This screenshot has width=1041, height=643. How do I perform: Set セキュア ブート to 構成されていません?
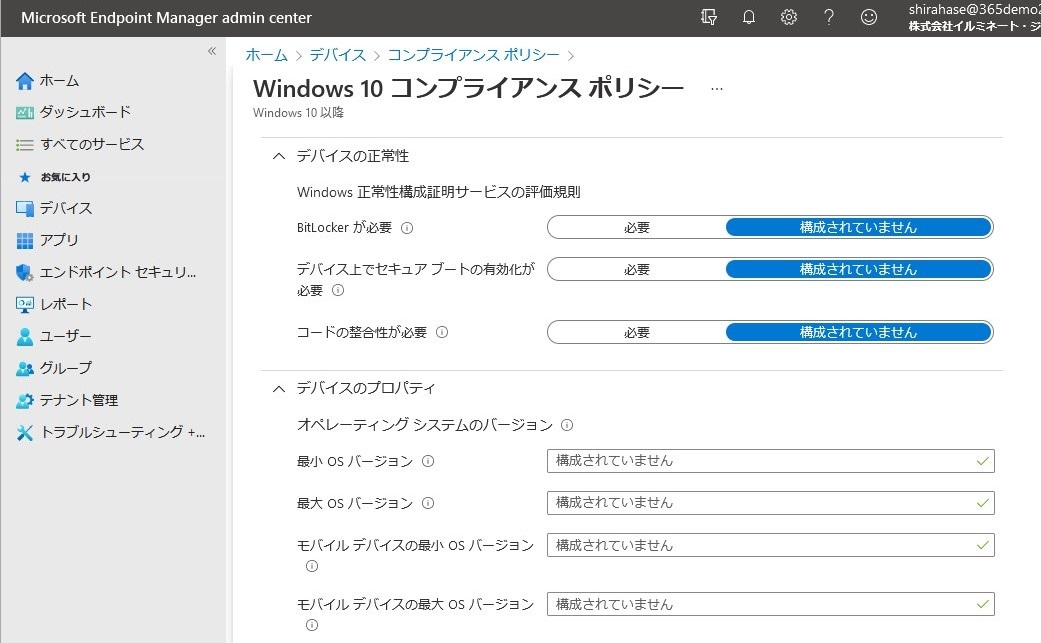pos(858,269)
